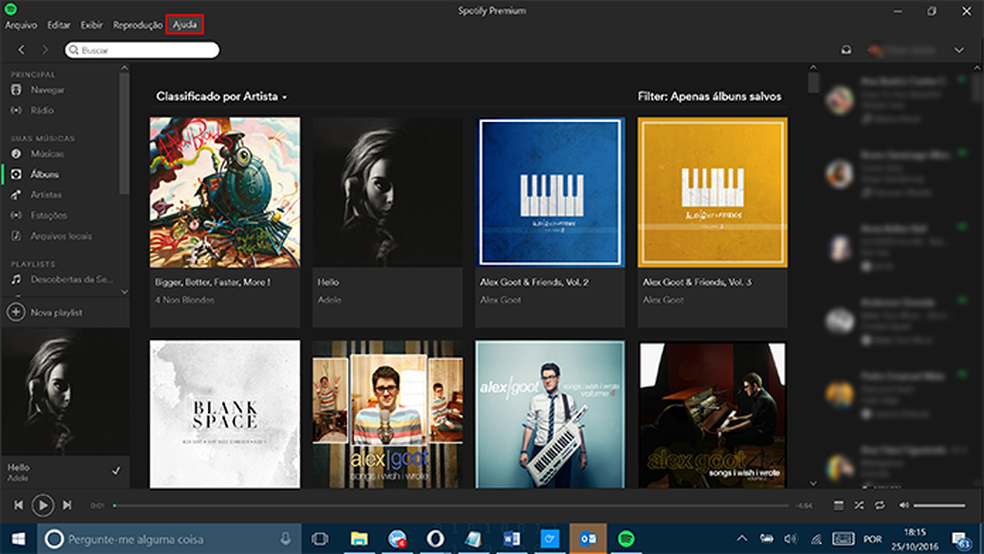This screenshot has width=984, height=554.
Task: Open the Reprodução menu
Action: [x=137, y=25]
